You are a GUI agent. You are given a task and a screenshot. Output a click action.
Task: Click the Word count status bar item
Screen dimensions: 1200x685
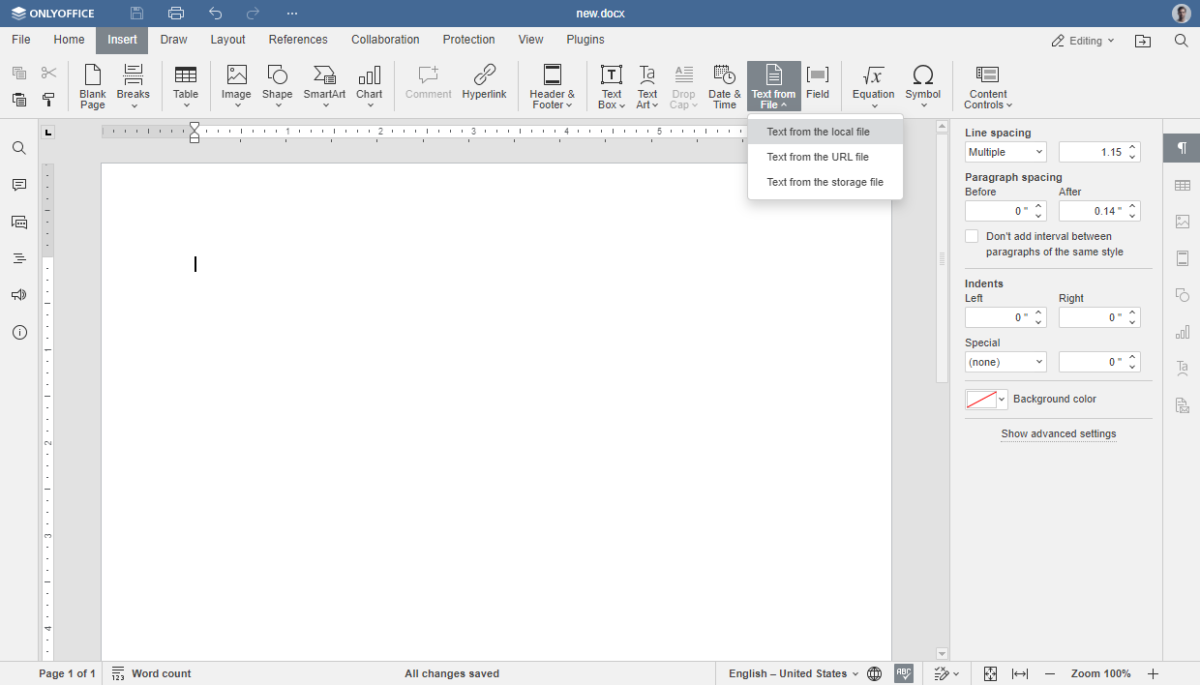(x=151, y=673)
